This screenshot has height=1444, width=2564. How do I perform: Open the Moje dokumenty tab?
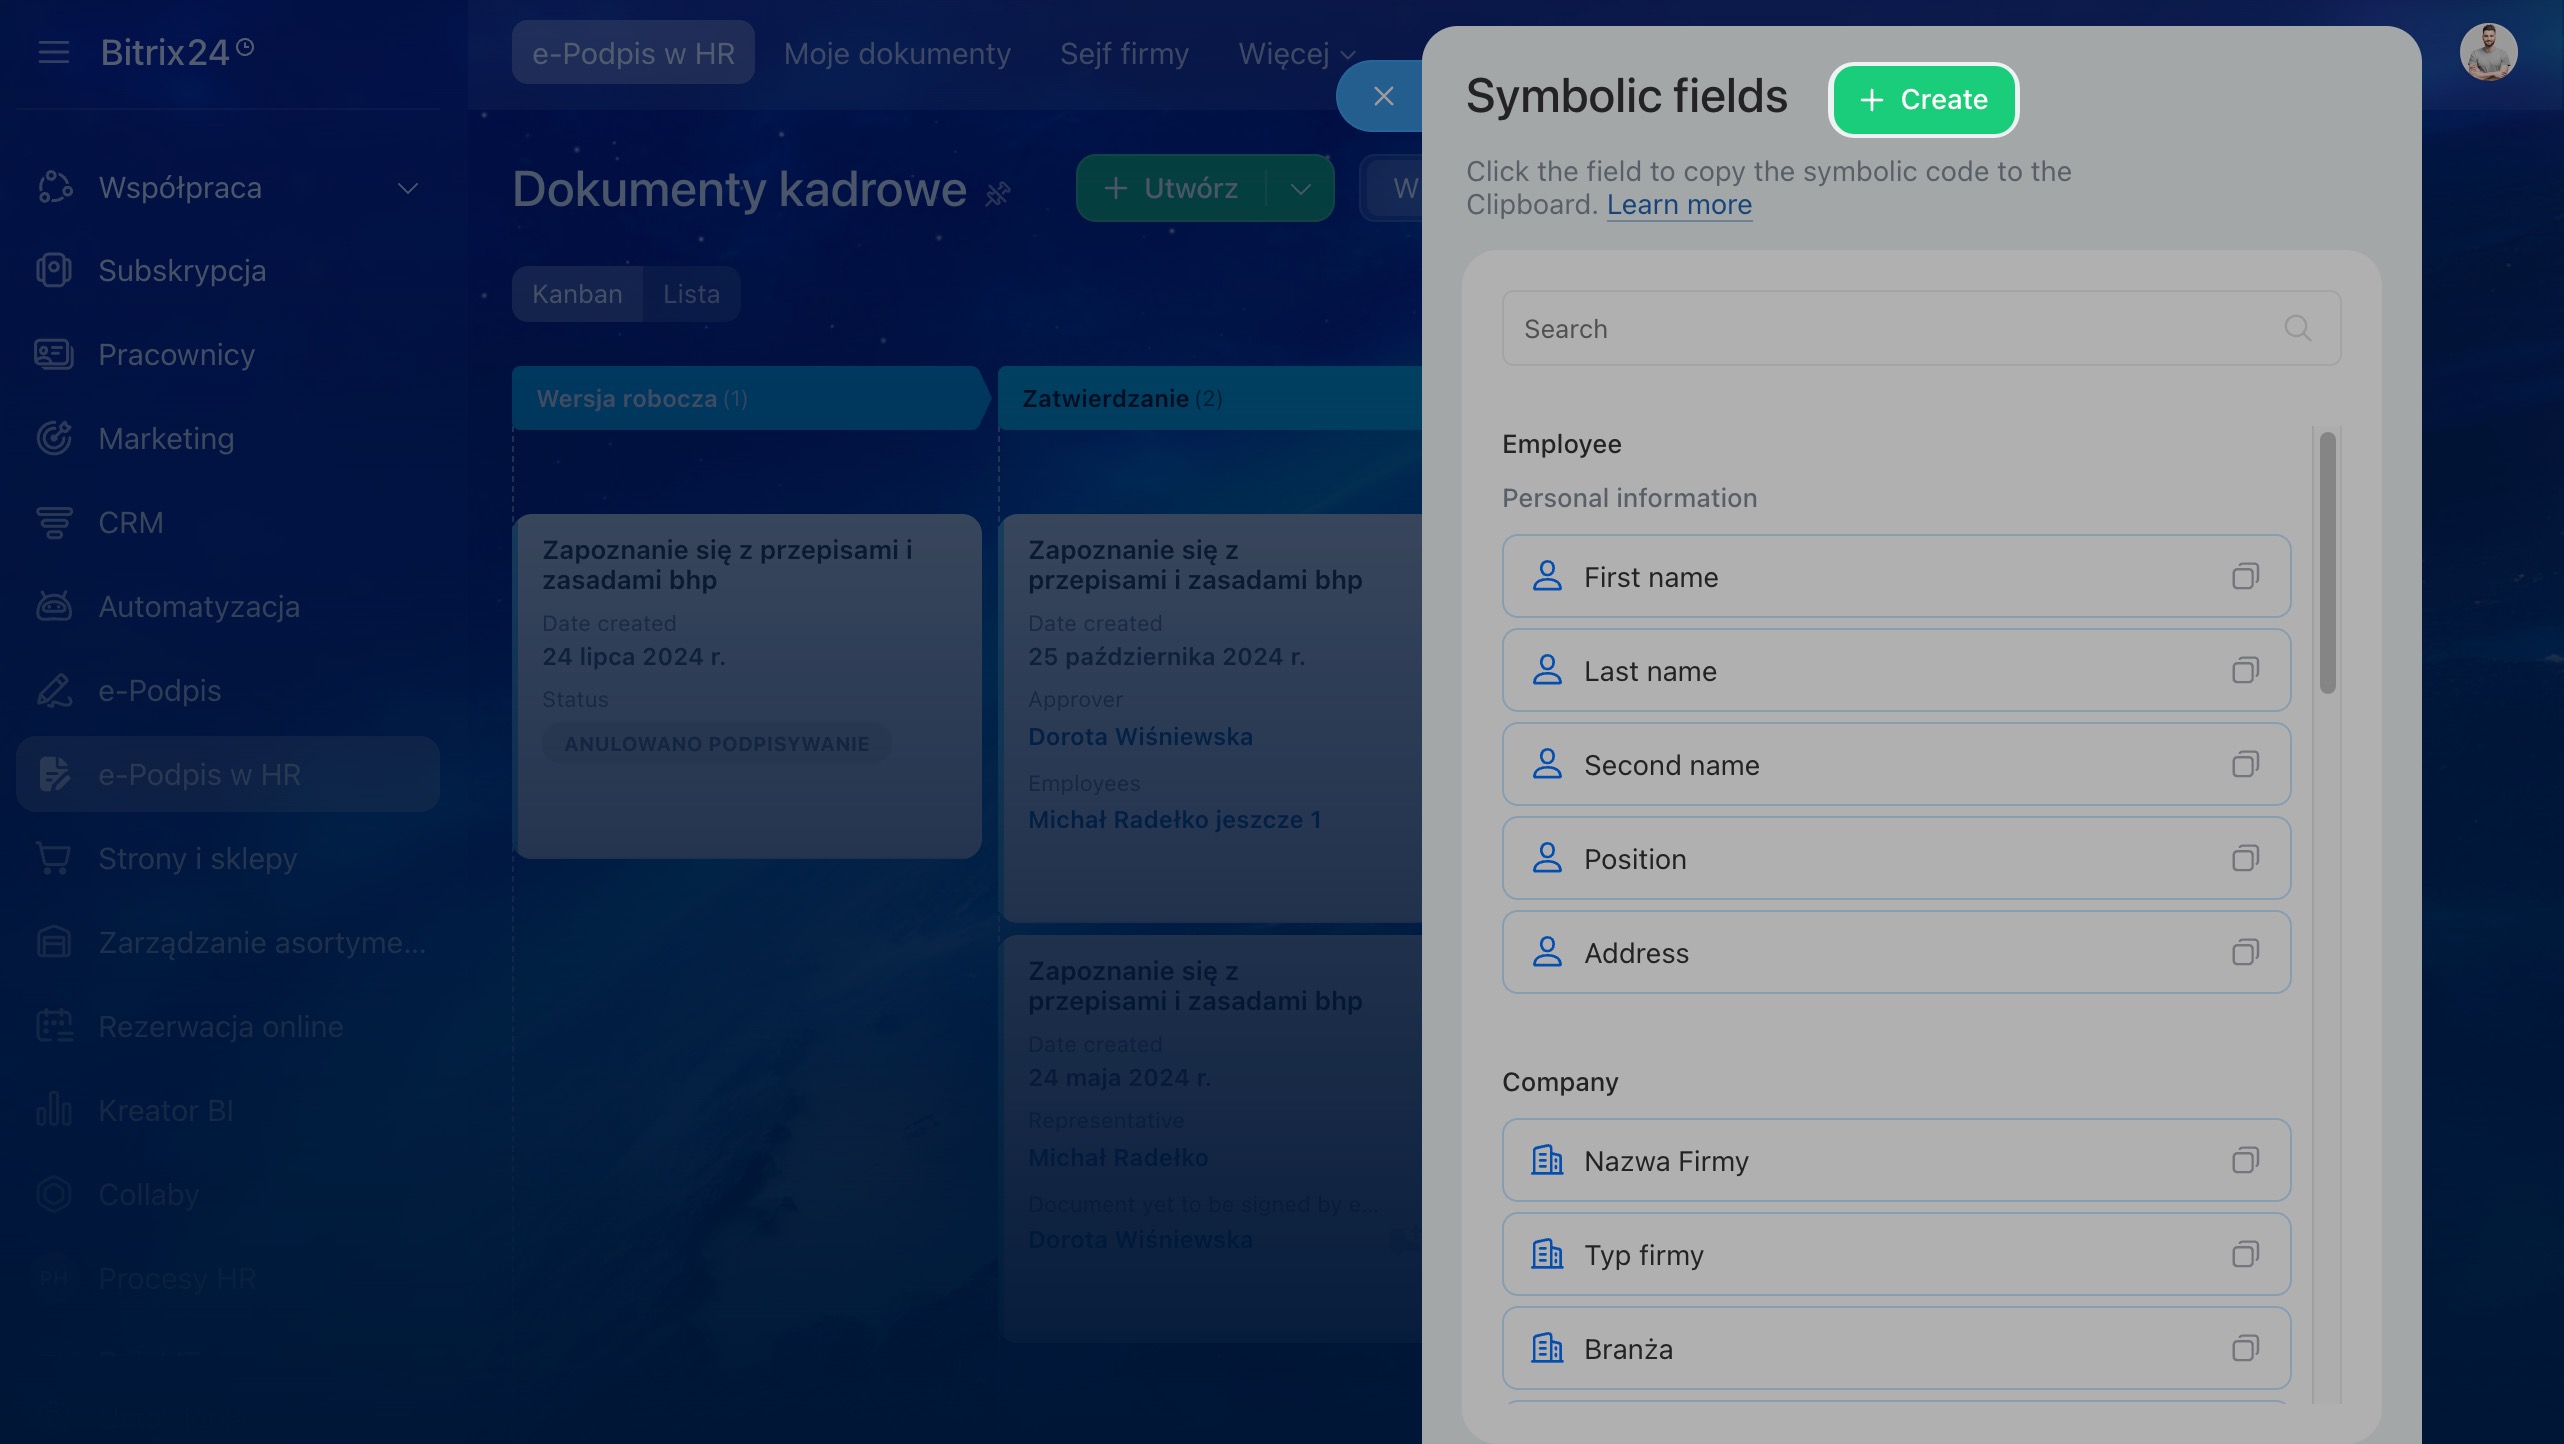(896, 54)
